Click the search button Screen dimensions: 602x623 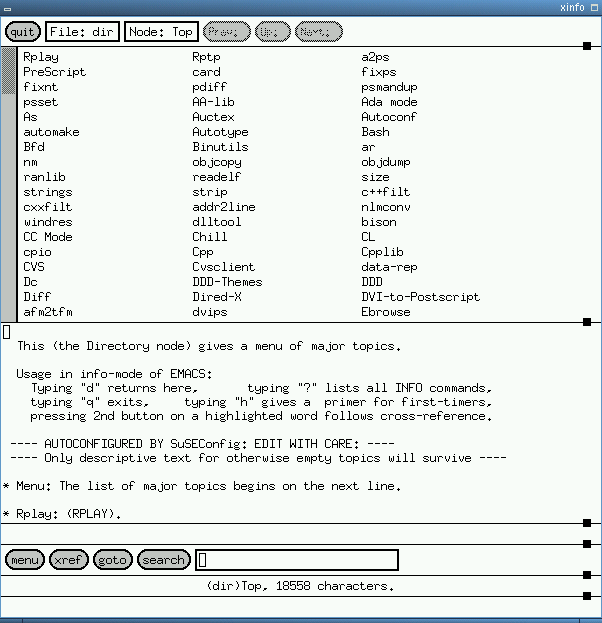pyautogui.click(x=163, y=560)
